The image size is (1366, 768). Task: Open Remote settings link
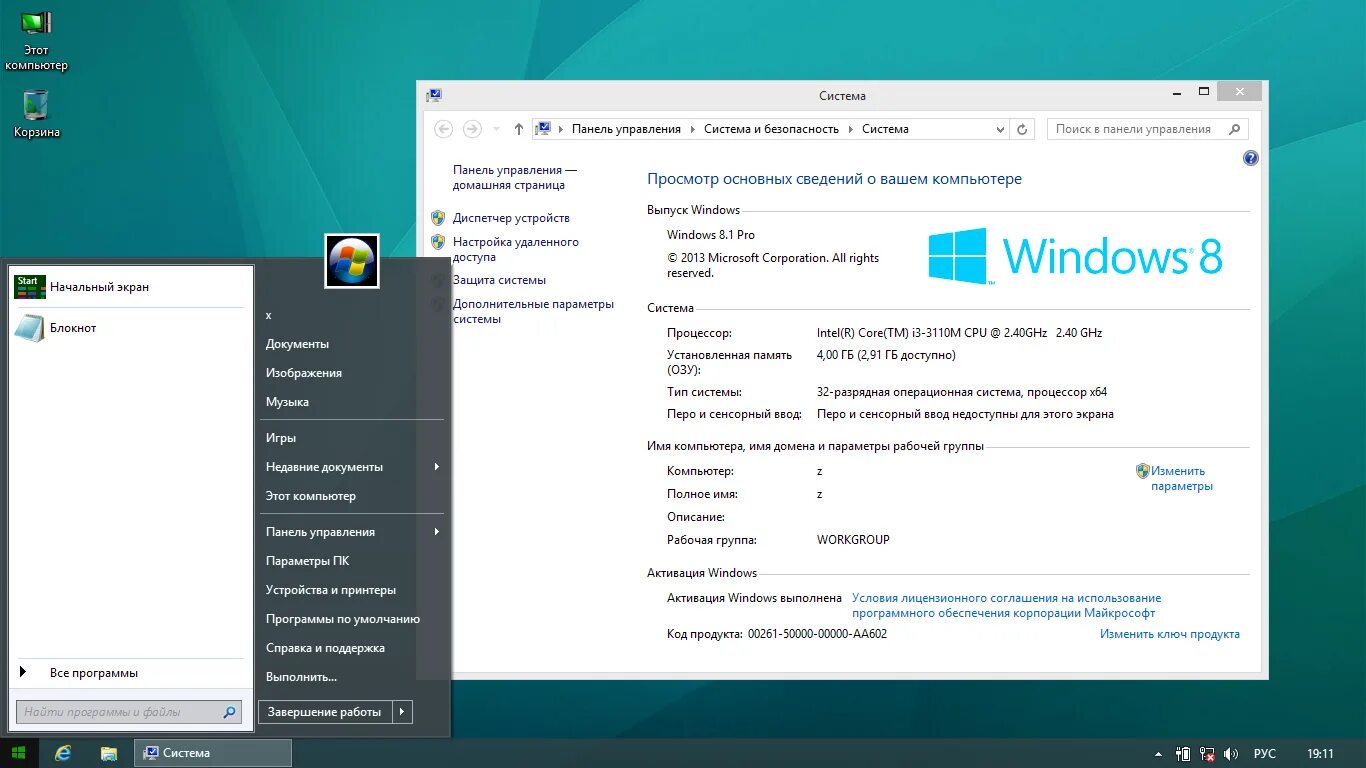(x=516, y=249)
